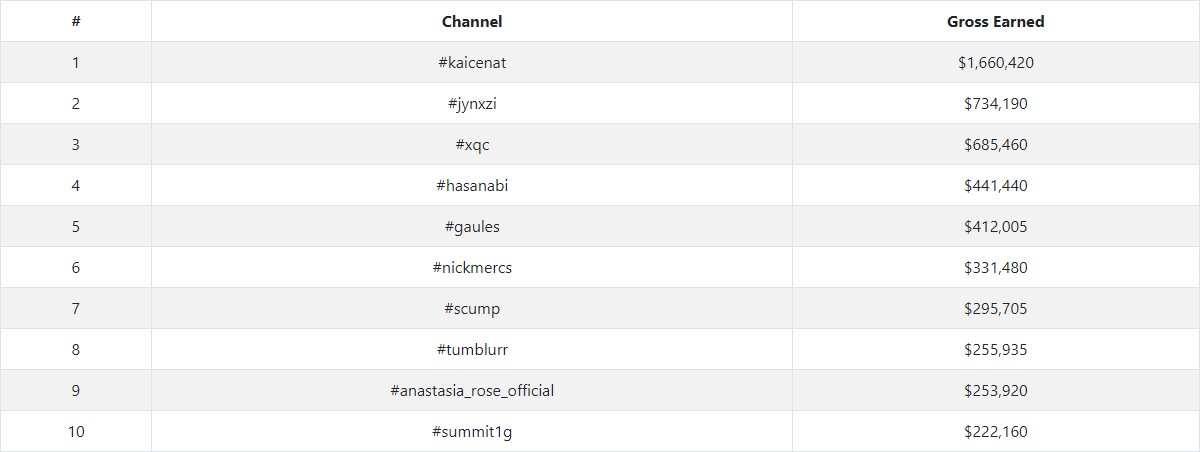Viewport: 1200px width, 452px height.
Task: Select the #xqc channel entry
Action: coord(471,145)
